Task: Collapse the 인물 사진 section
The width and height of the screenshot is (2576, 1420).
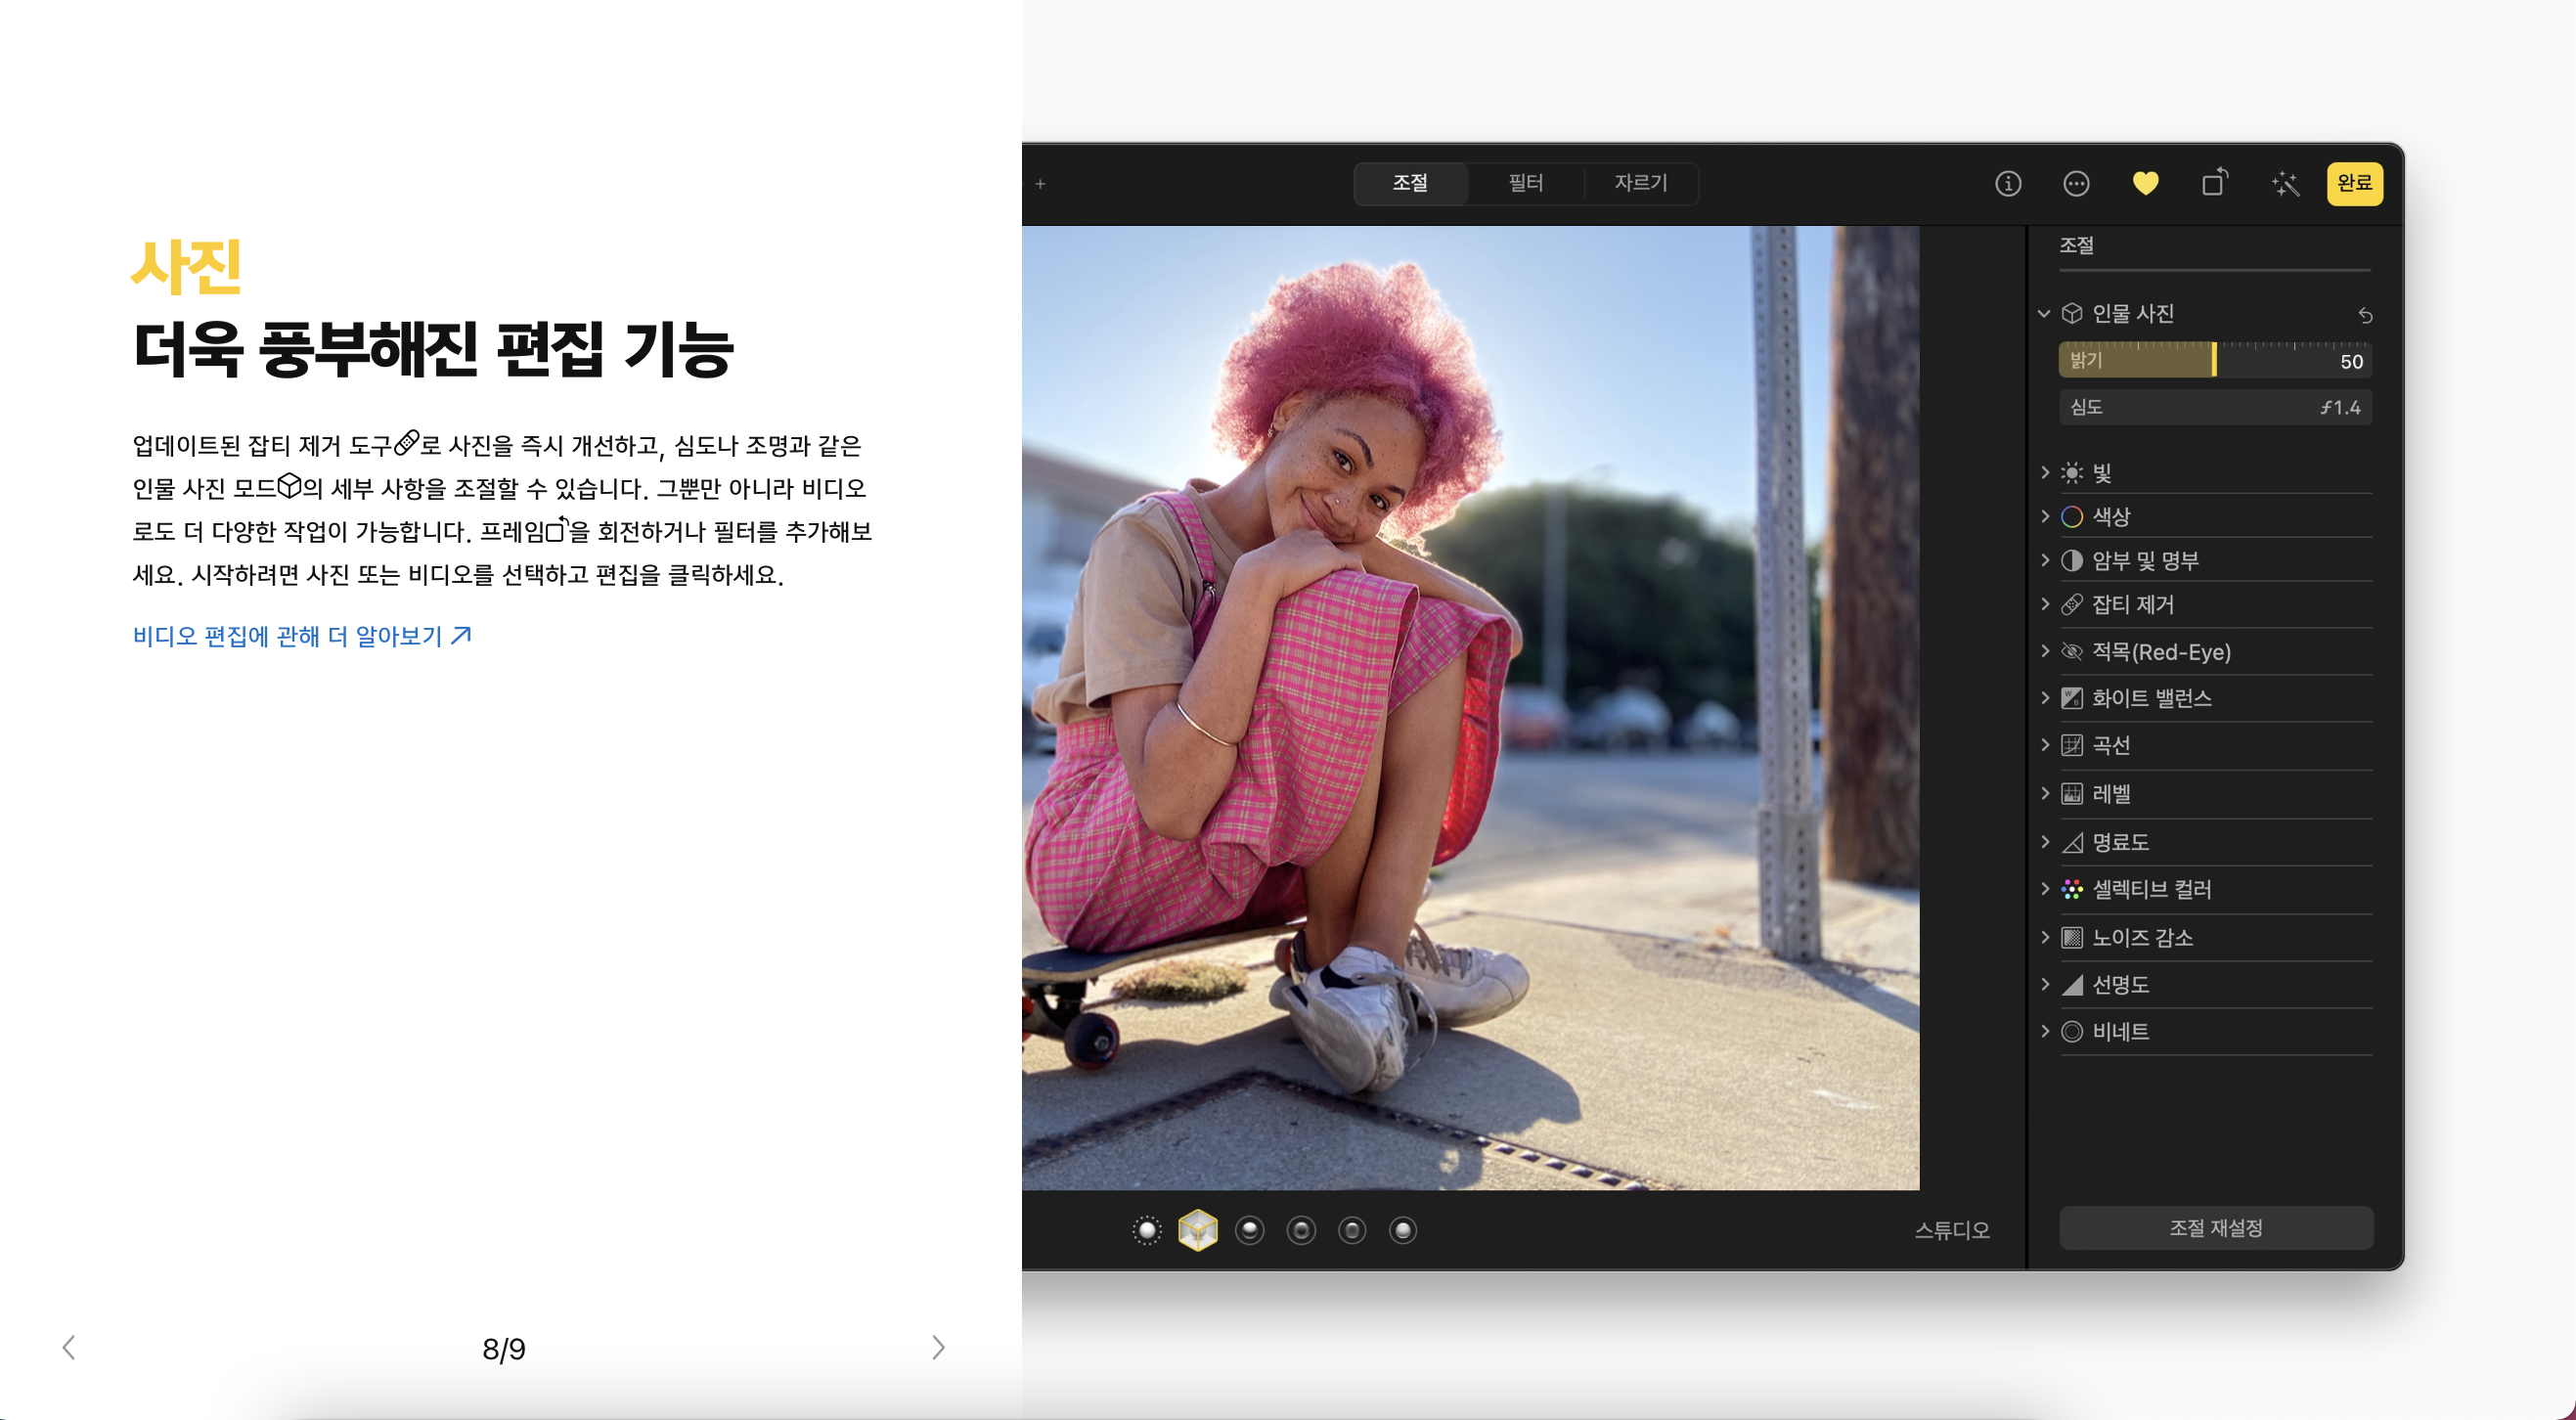Action: click(x=2044, y=314)
